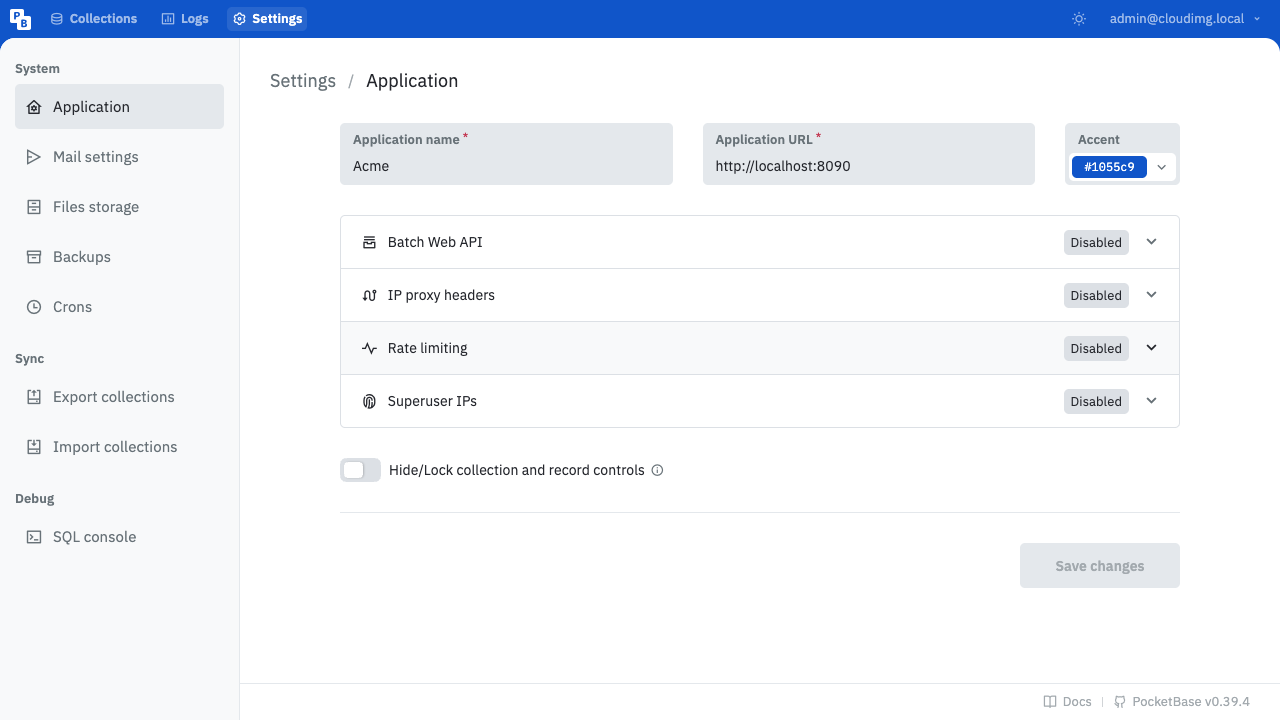Image resolution: width=1280 pixels, height=720 pixels.
Task: Open the Settings tab in top bar
Action: point(267,19)
